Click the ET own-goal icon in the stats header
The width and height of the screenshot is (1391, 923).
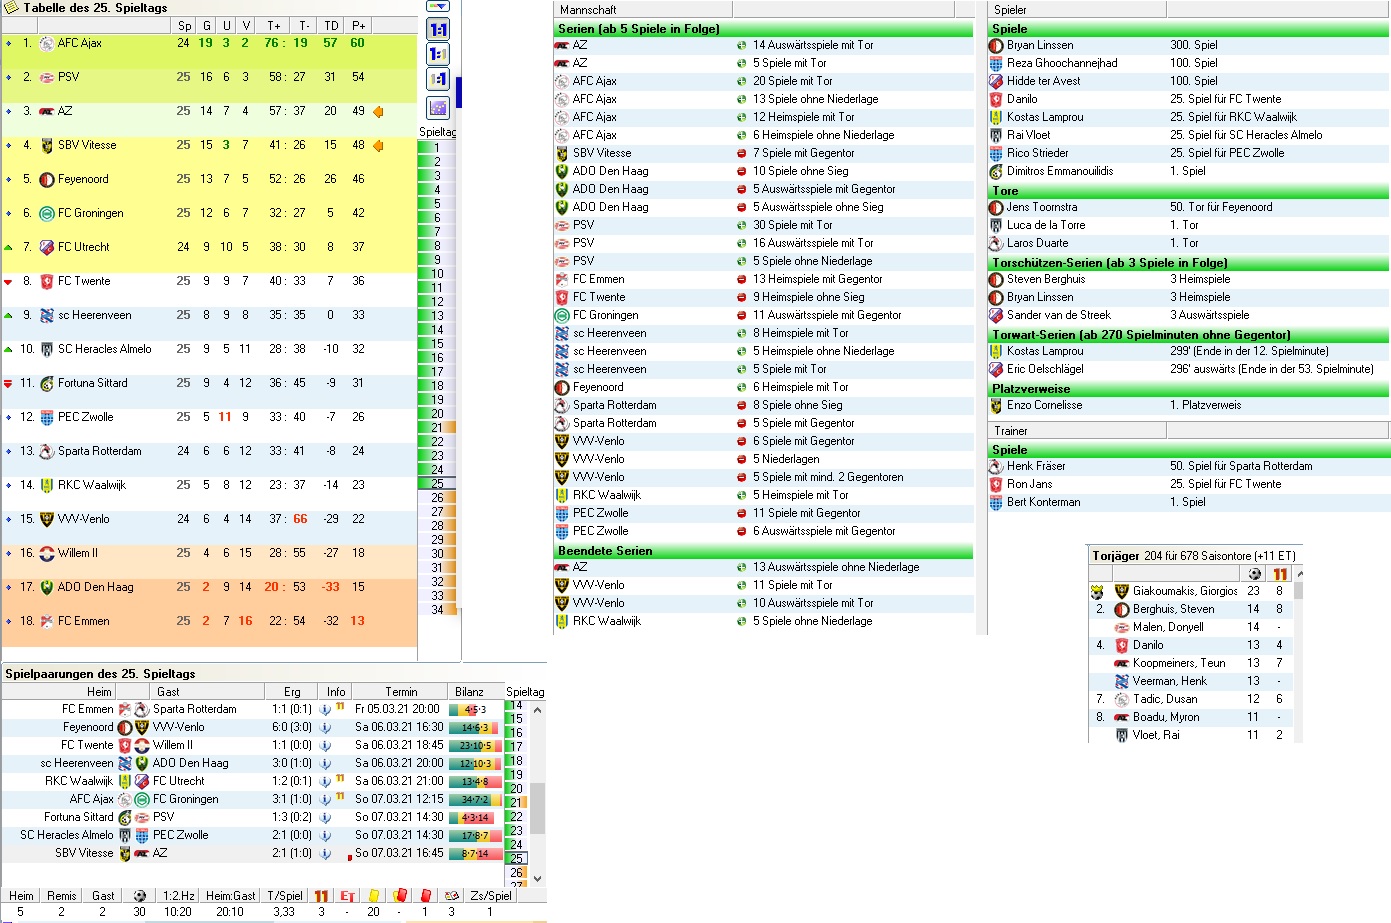347,896
